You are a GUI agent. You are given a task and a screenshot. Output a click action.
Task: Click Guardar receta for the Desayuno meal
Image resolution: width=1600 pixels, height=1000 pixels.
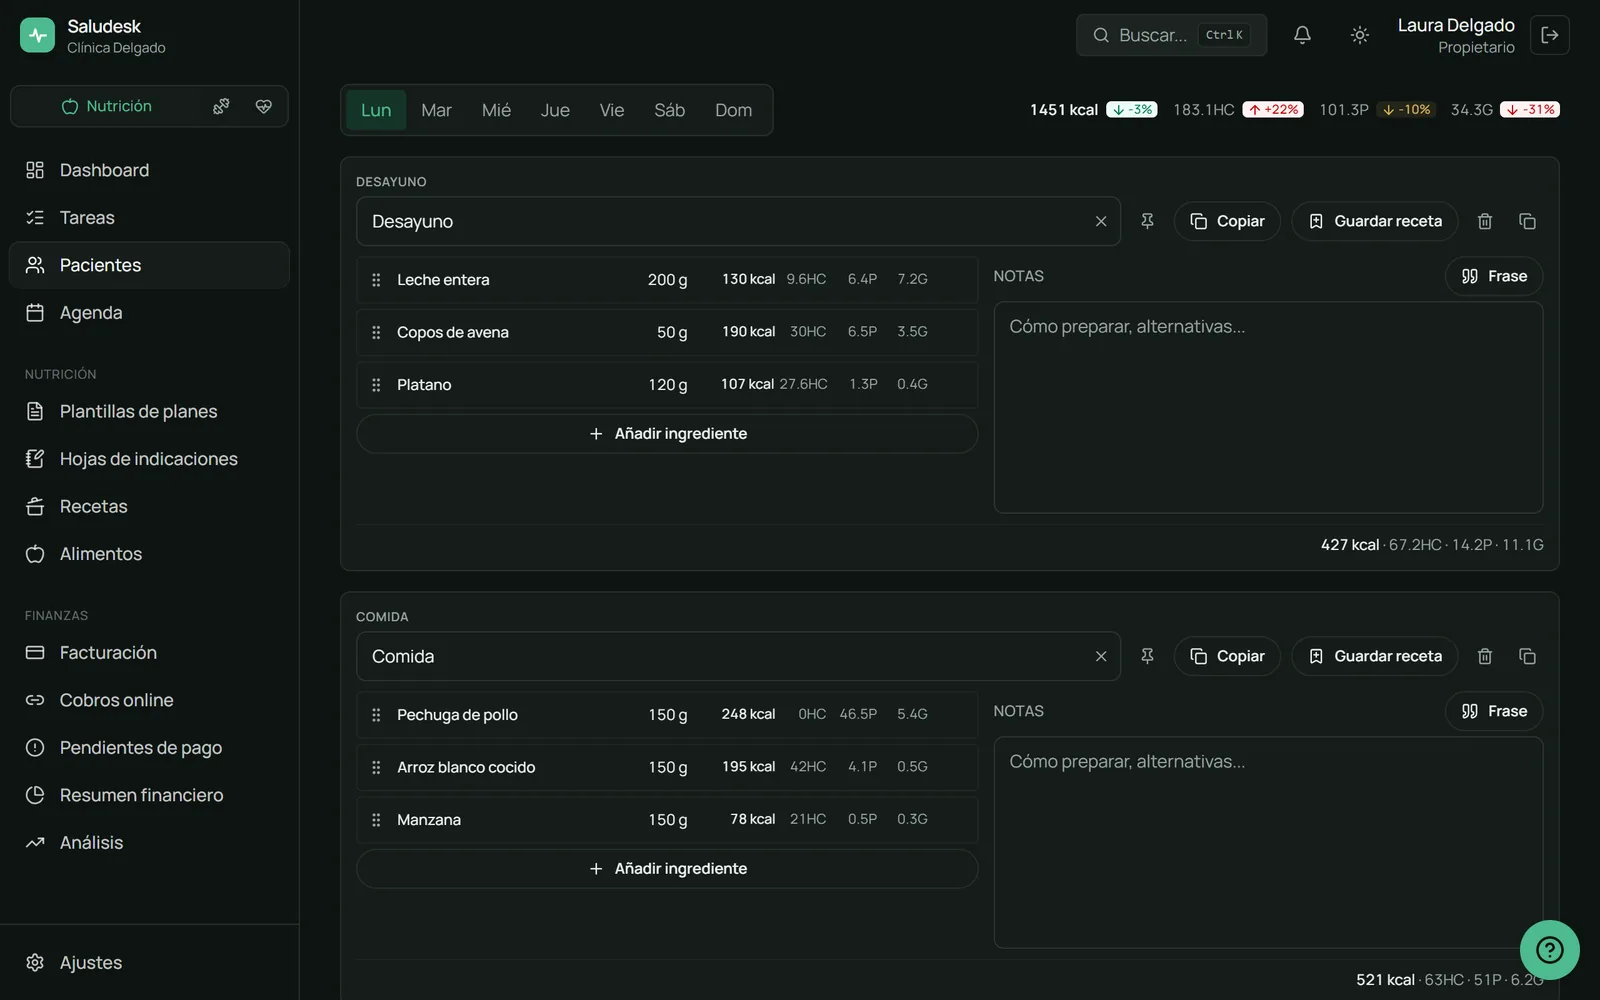[x=1374, y=221]
